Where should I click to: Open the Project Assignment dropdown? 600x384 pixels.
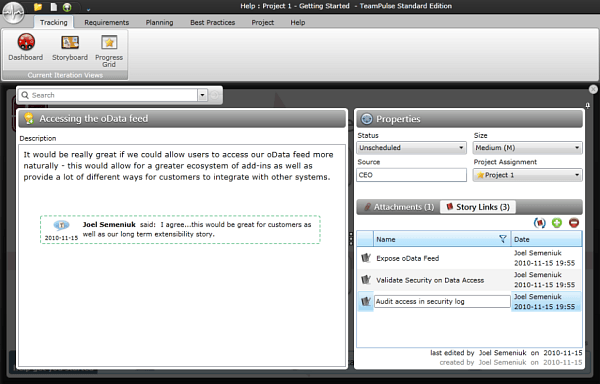(x=528, y=175)
